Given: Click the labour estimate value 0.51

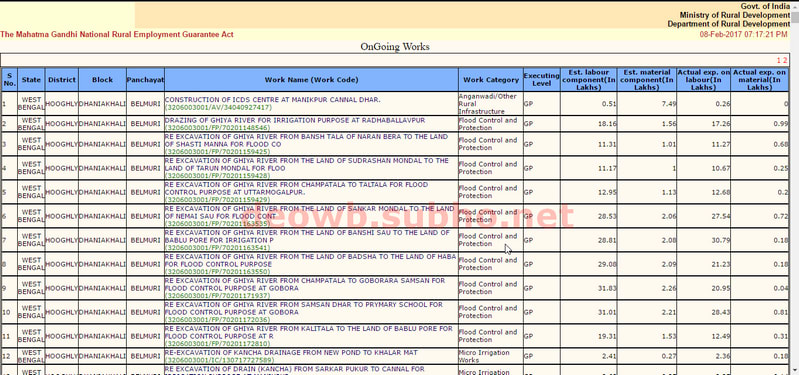Looking at the screenshot, I should pyautogui.click(x=609, y=103).
